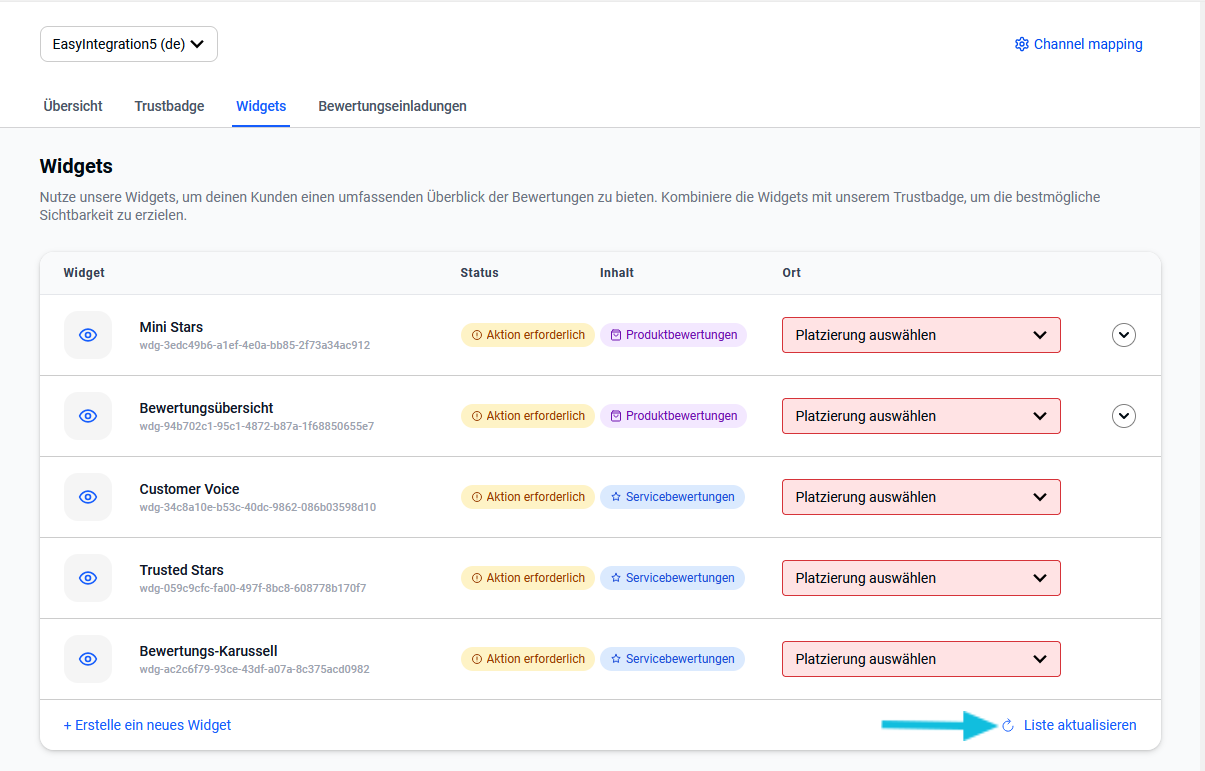This screenshot has height=771, width=1205.
Task: Click the Servicebewertungen tag for Trusted Stars
Action: tap(672, 578)
